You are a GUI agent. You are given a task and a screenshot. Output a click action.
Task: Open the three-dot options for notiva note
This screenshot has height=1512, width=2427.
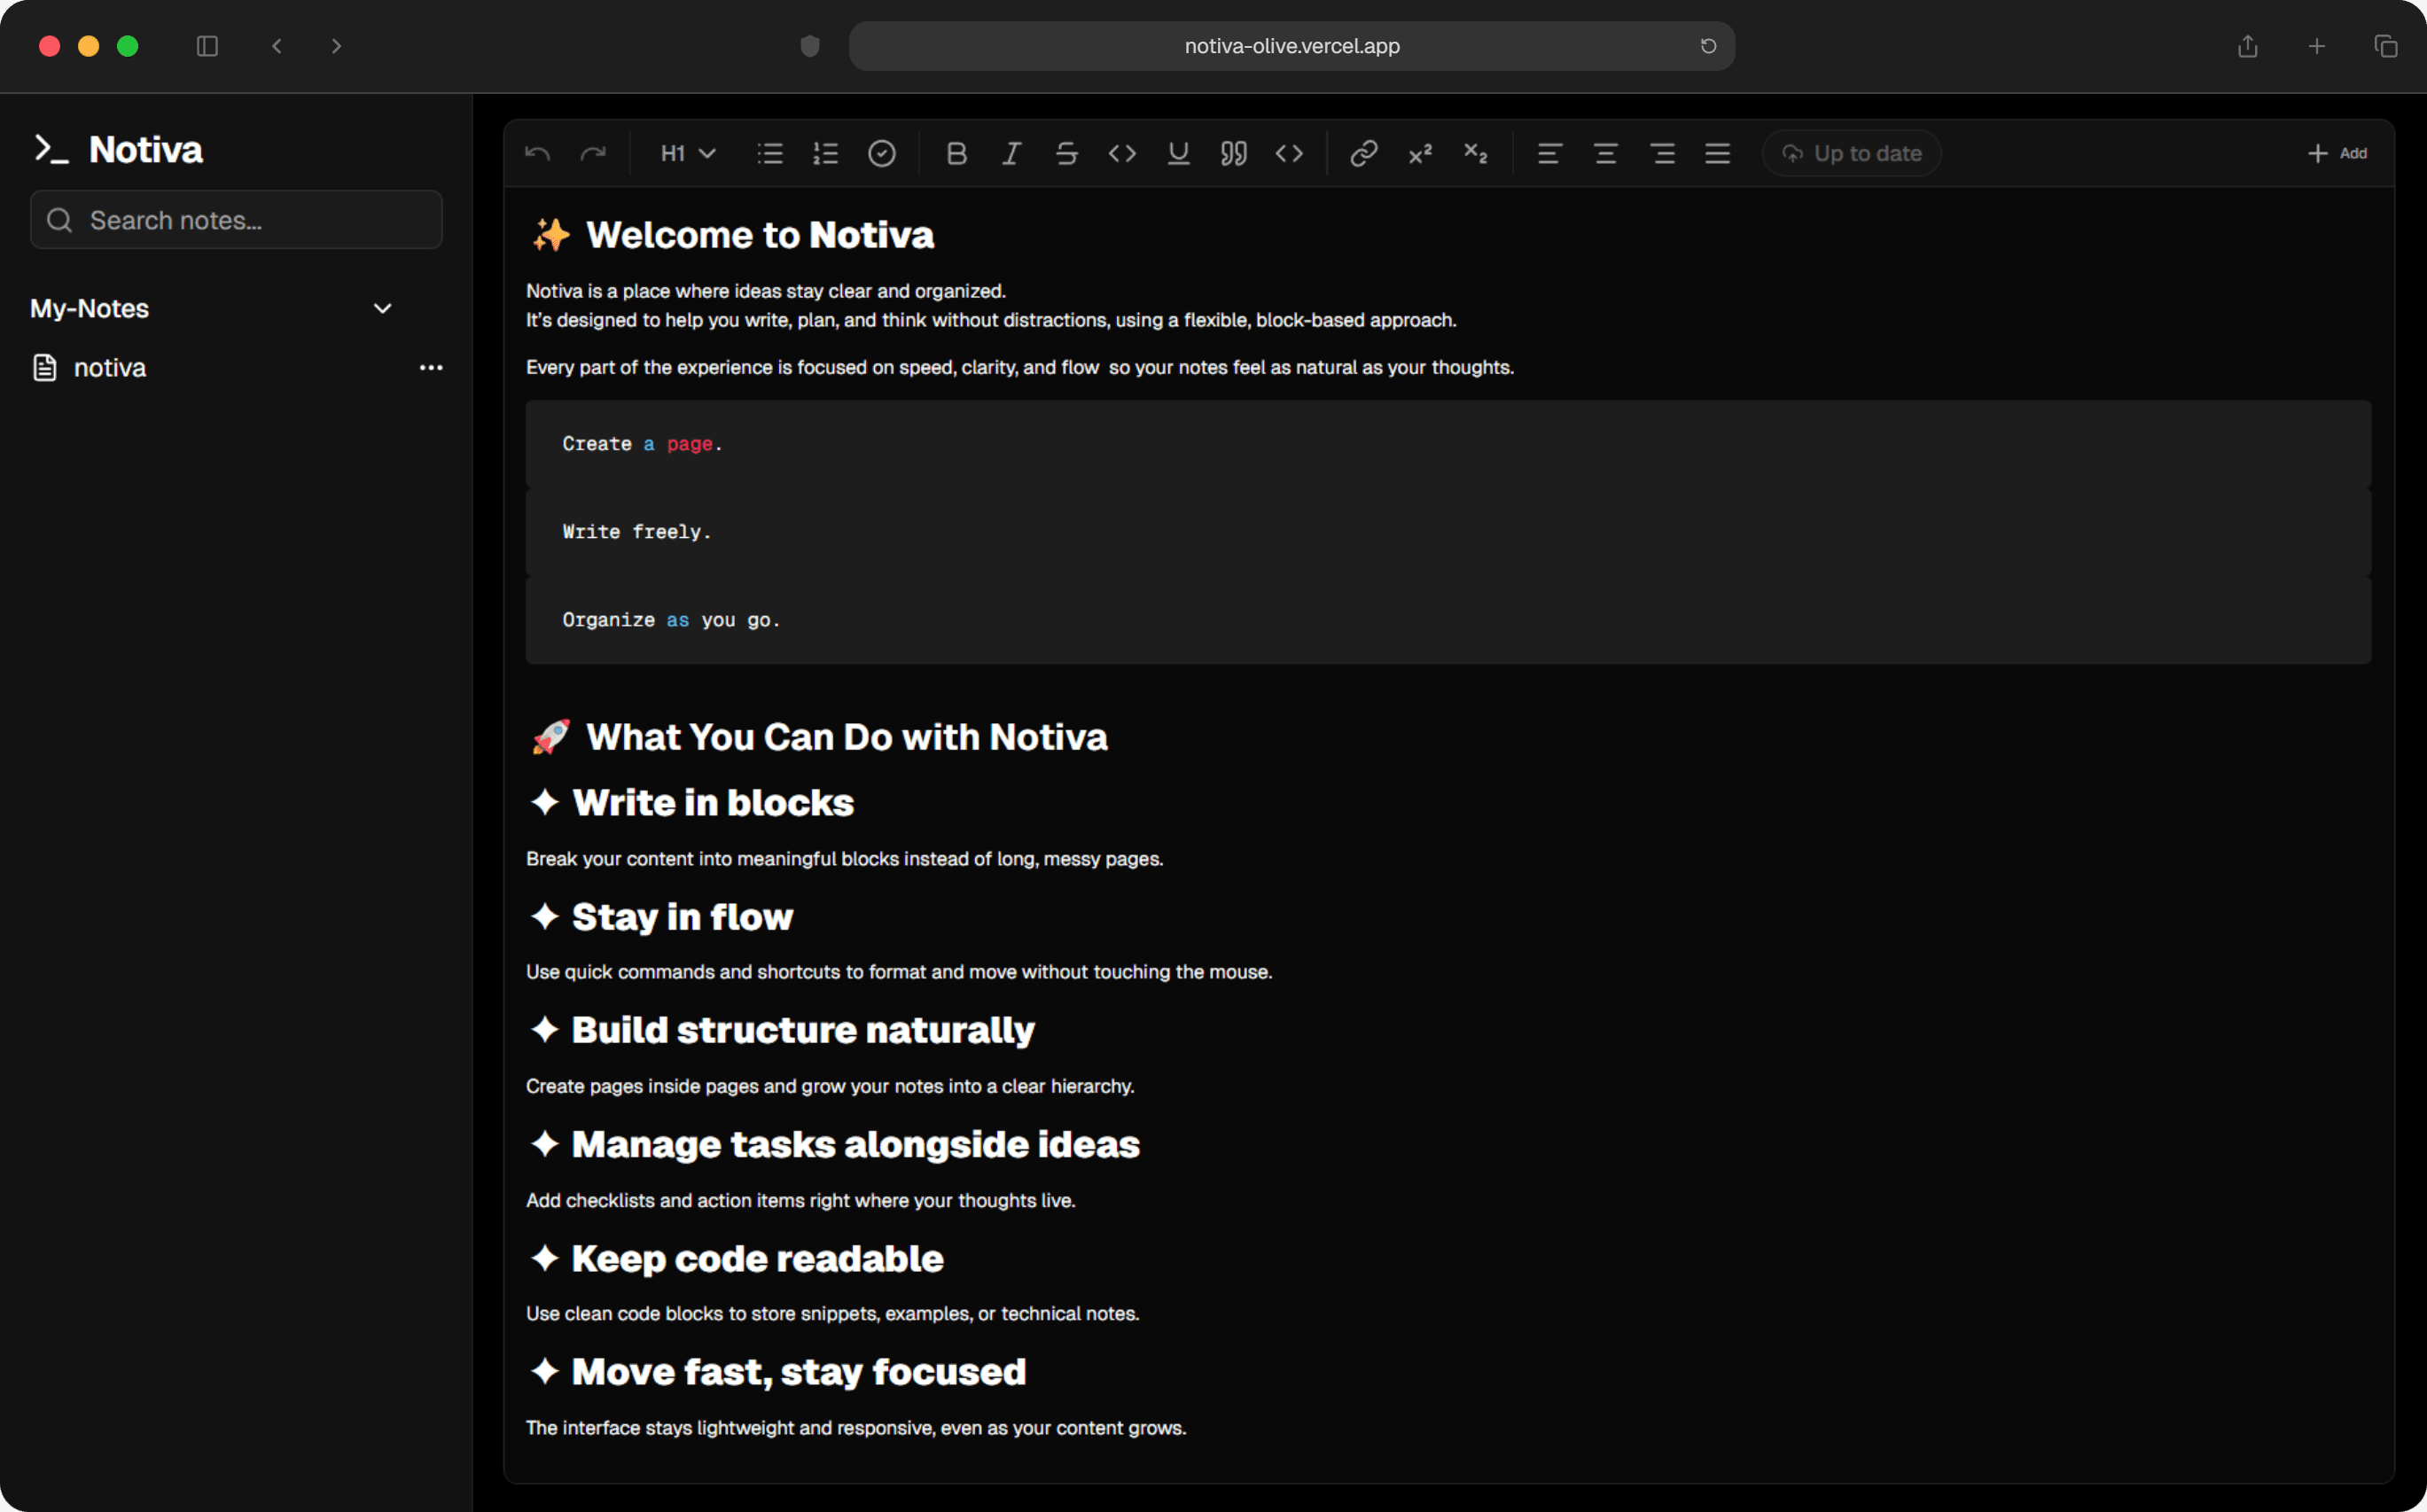(431, 368)
